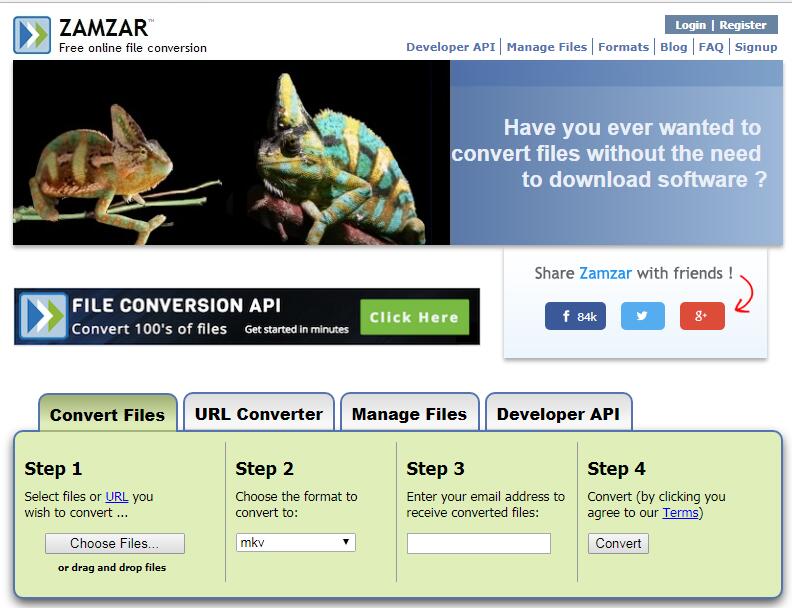This screenshot has width=792, height=608.
Task: Click the Login link at top
Action: [690, 25]
